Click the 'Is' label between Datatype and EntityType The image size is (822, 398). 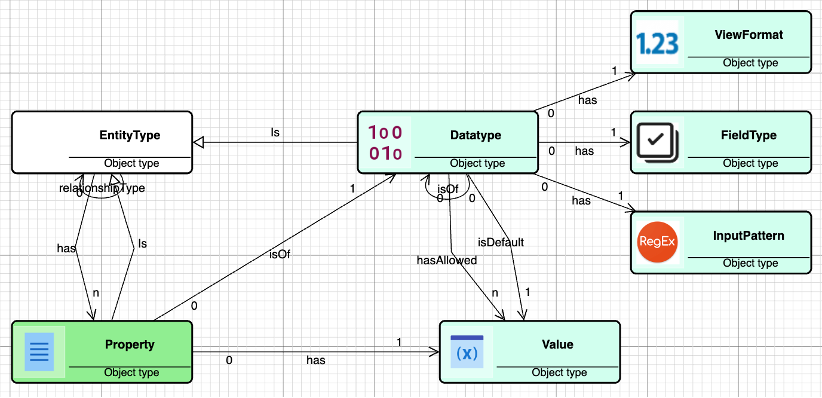click(x=275, y=133)
